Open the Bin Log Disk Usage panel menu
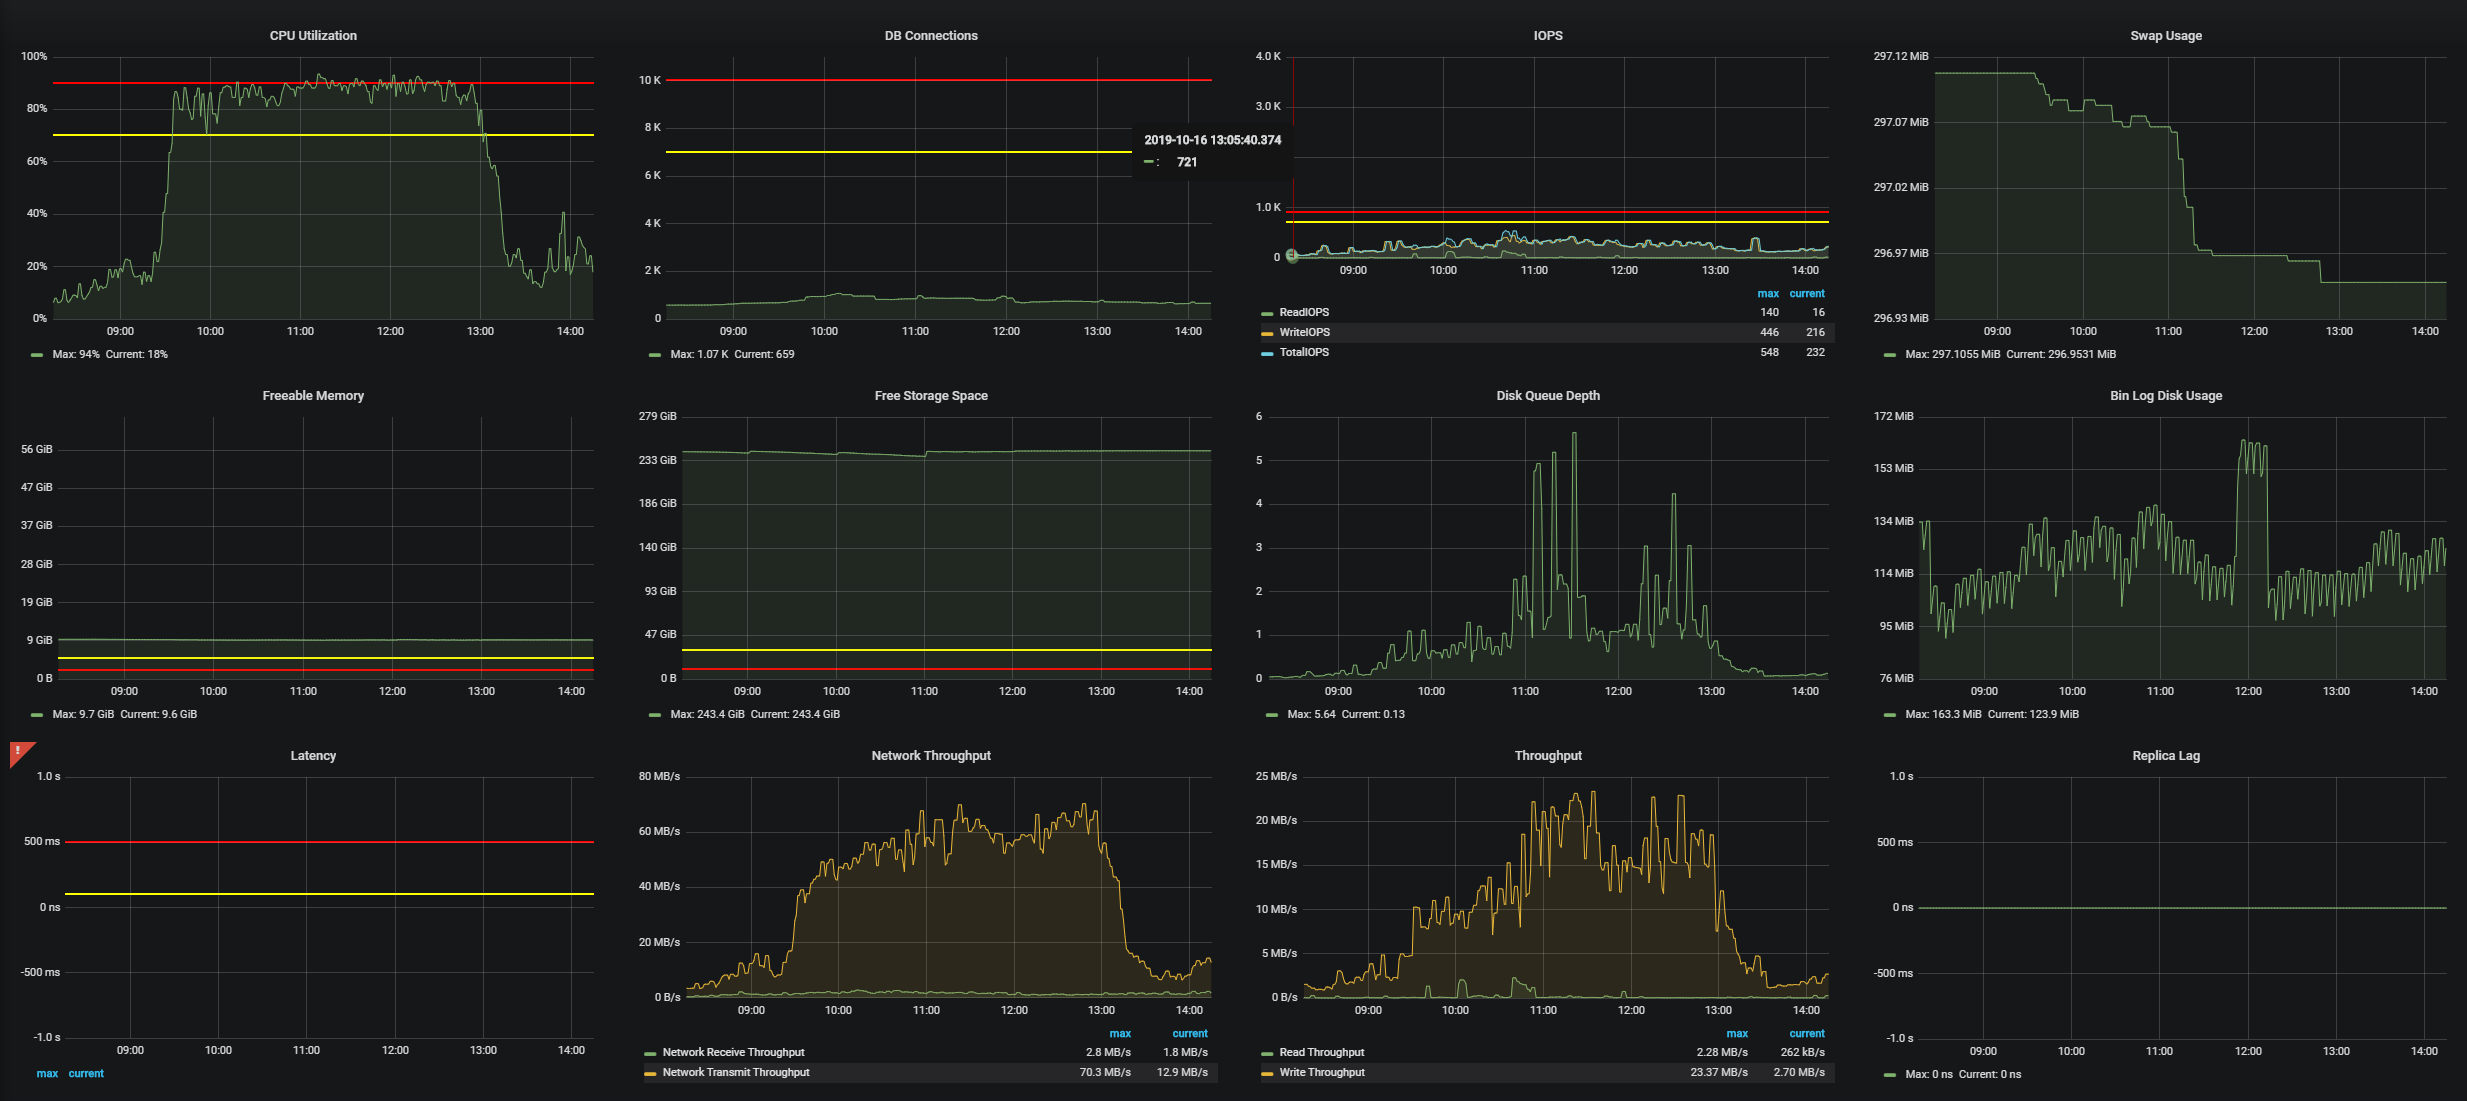The image size is (2467, 1101). point(2165,395)
